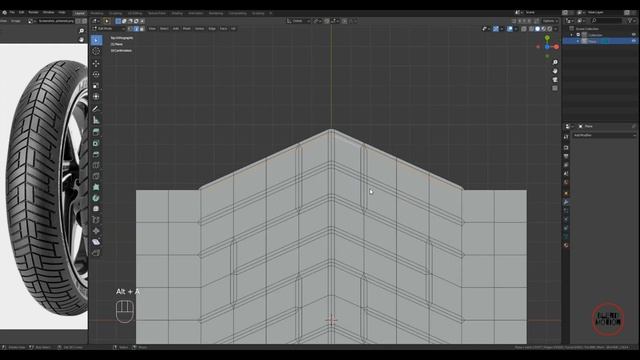Viewport: 640px width, 360px height.
Task: Activate the Spin tool
Action: 96,198
